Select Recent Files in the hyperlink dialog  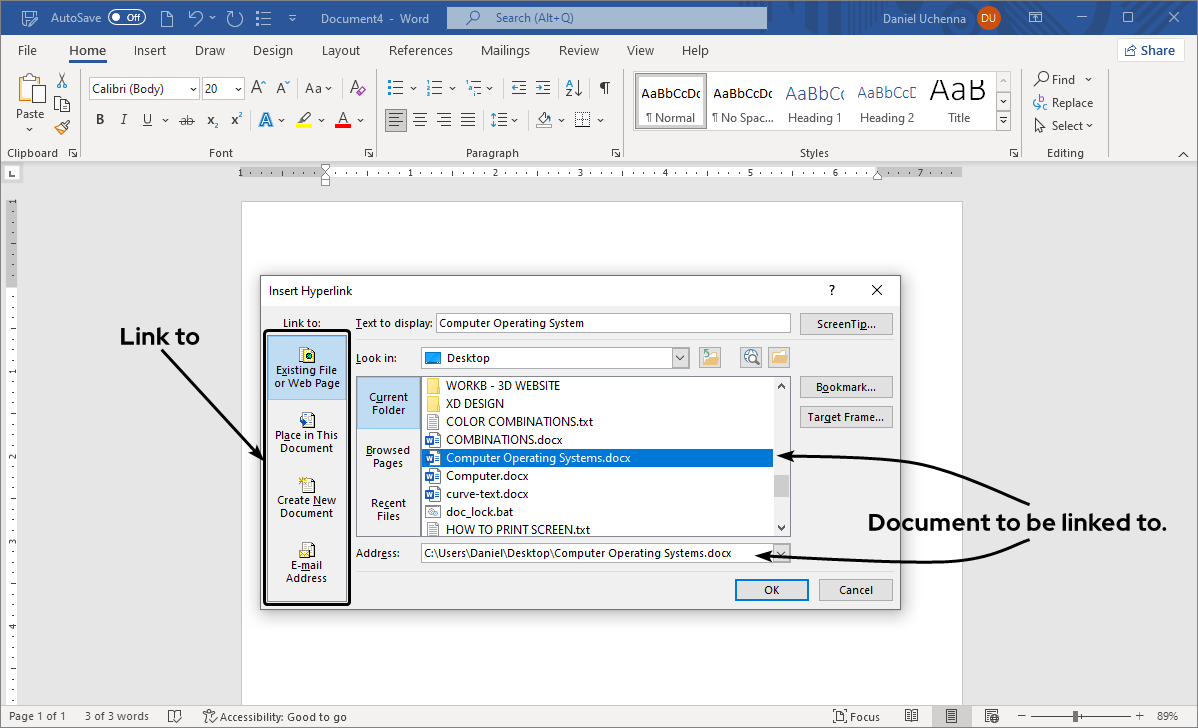click(387, 509)
